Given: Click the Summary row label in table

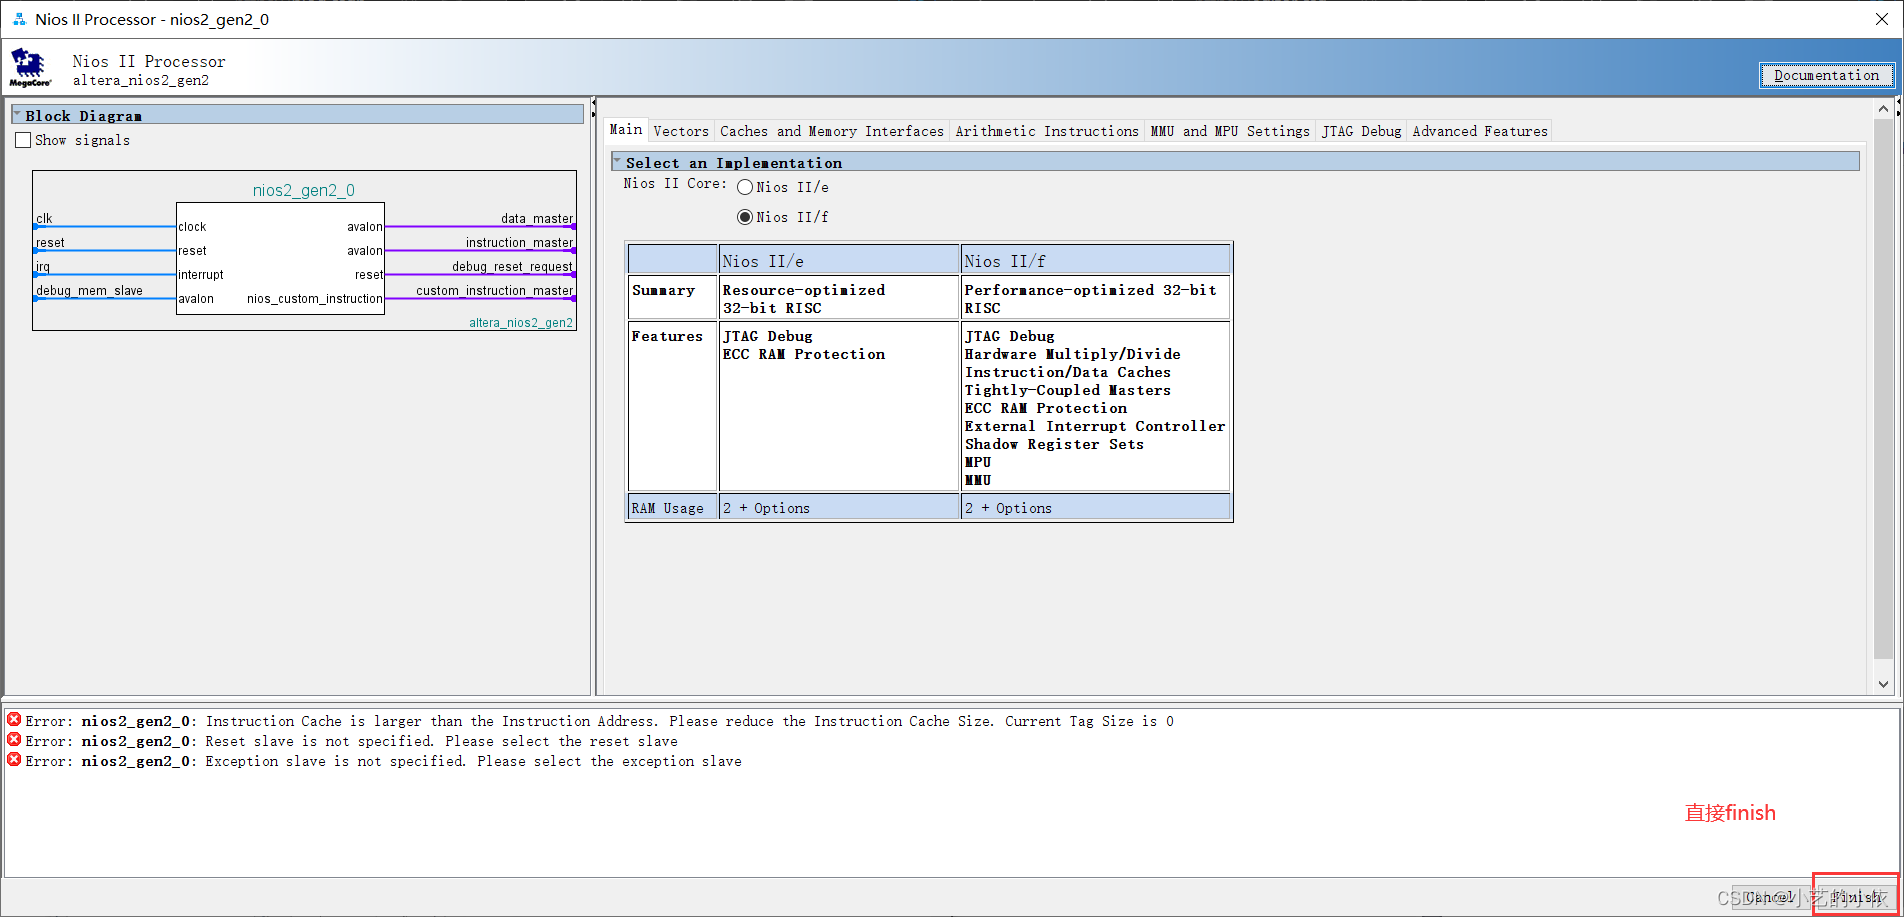Looking at the screenshot, I should click(x=663, y=290).
